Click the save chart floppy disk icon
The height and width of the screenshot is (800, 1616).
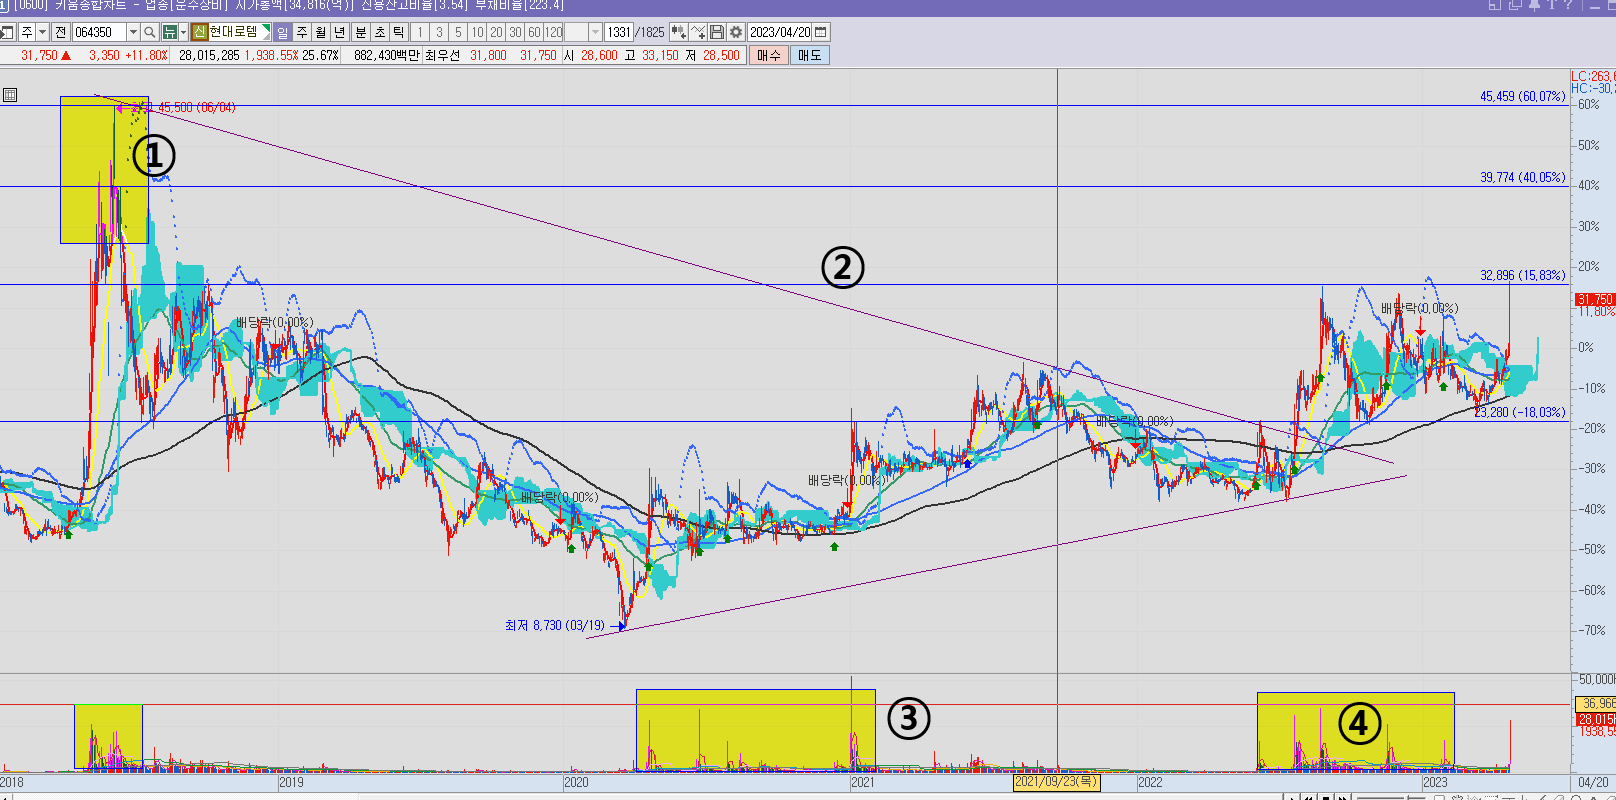717,32
